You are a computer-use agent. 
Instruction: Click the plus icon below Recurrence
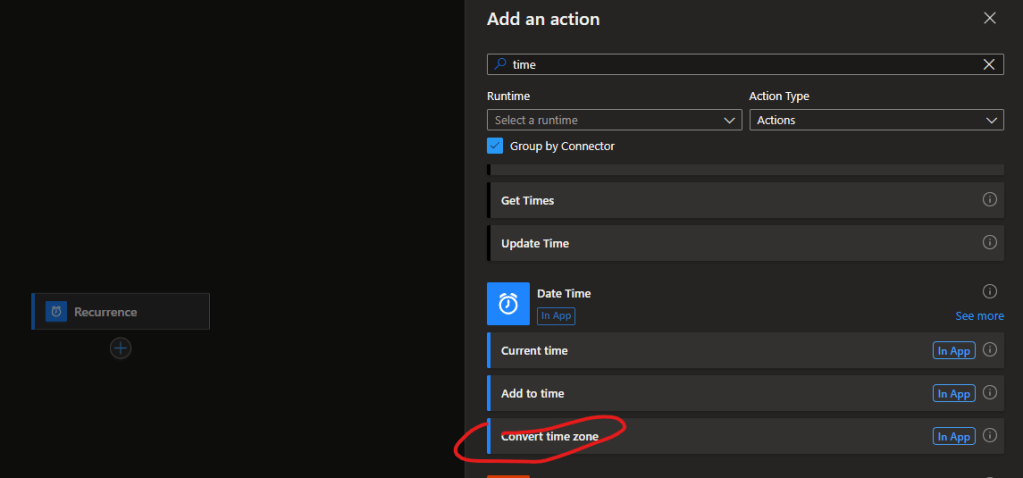pos(121,348)
